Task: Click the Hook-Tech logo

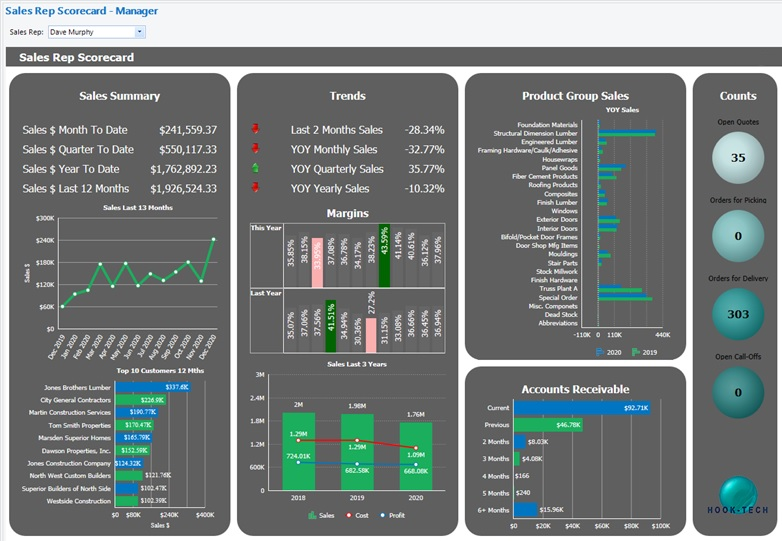Action: (738, 496)
